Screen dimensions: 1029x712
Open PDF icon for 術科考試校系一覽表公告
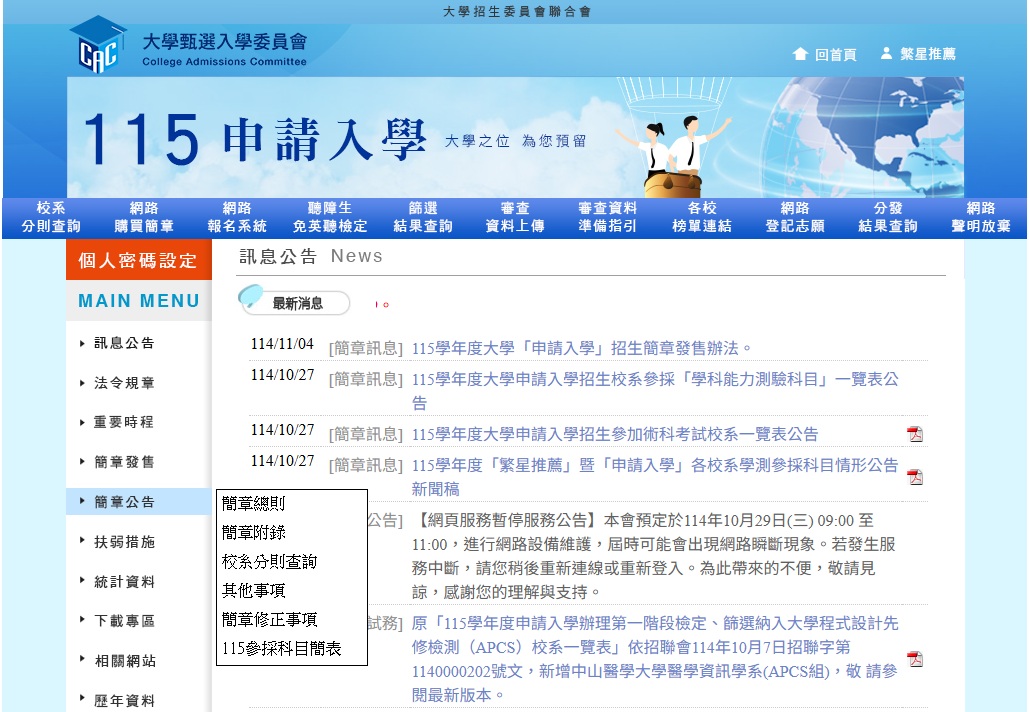click(x=914, y=434)
